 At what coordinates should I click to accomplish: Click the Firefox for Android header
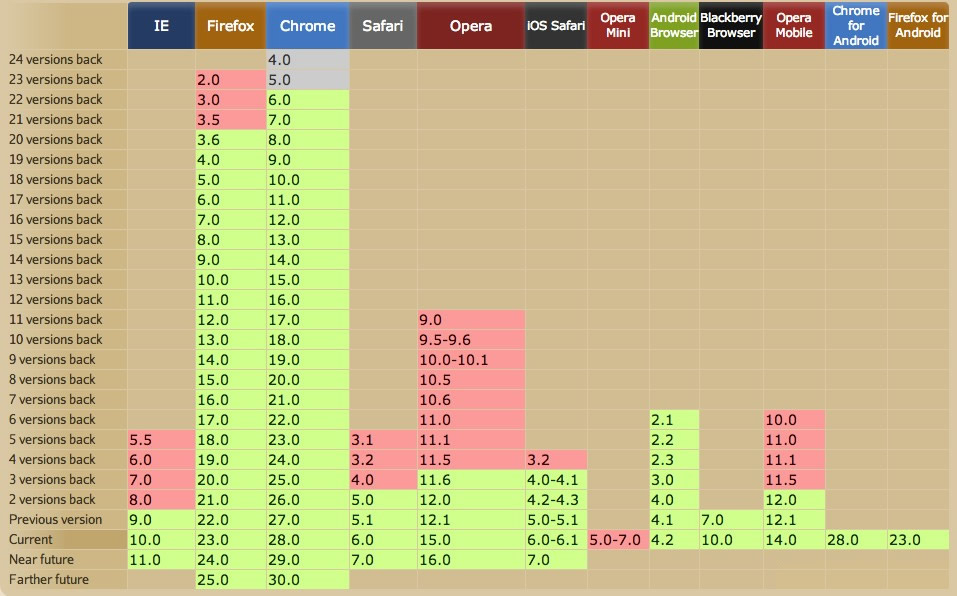[x=918, y=26]
